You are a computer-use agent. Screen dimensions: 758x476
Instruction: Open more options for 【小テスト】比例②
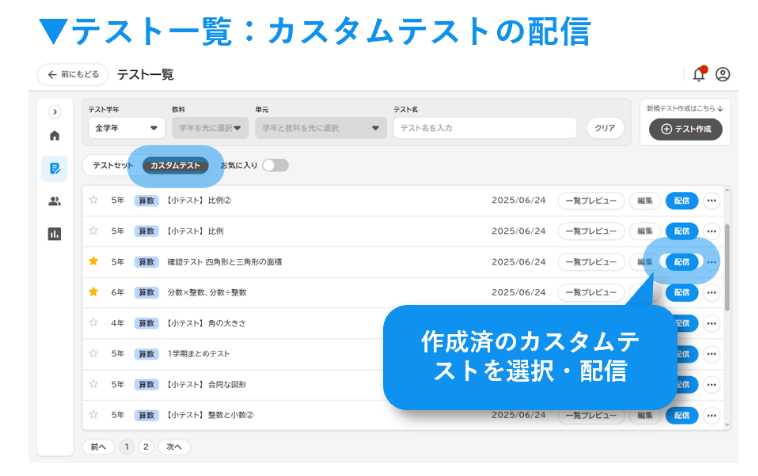[x=712, y=200]
